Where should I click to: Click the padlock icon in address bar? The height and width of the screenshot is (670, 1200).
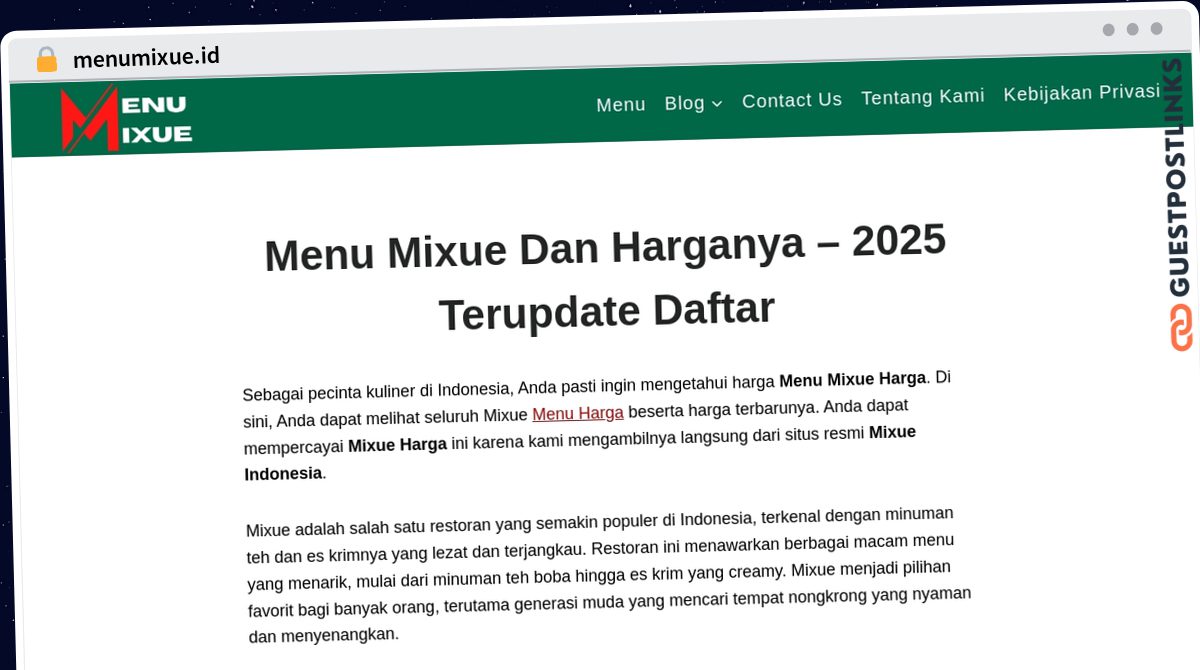45,58
